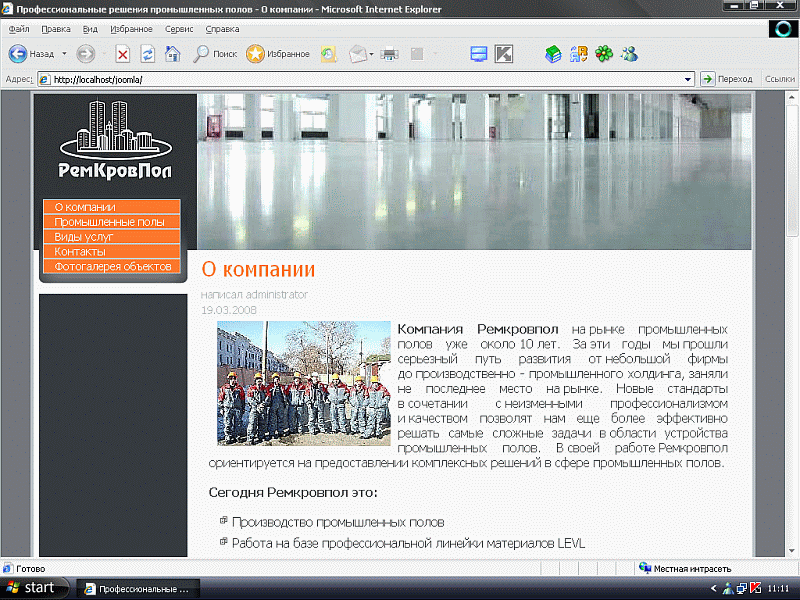Open the Kaspersky icon in system tray
The width and height of the screenshot is (800, 600).
point(755,590)
